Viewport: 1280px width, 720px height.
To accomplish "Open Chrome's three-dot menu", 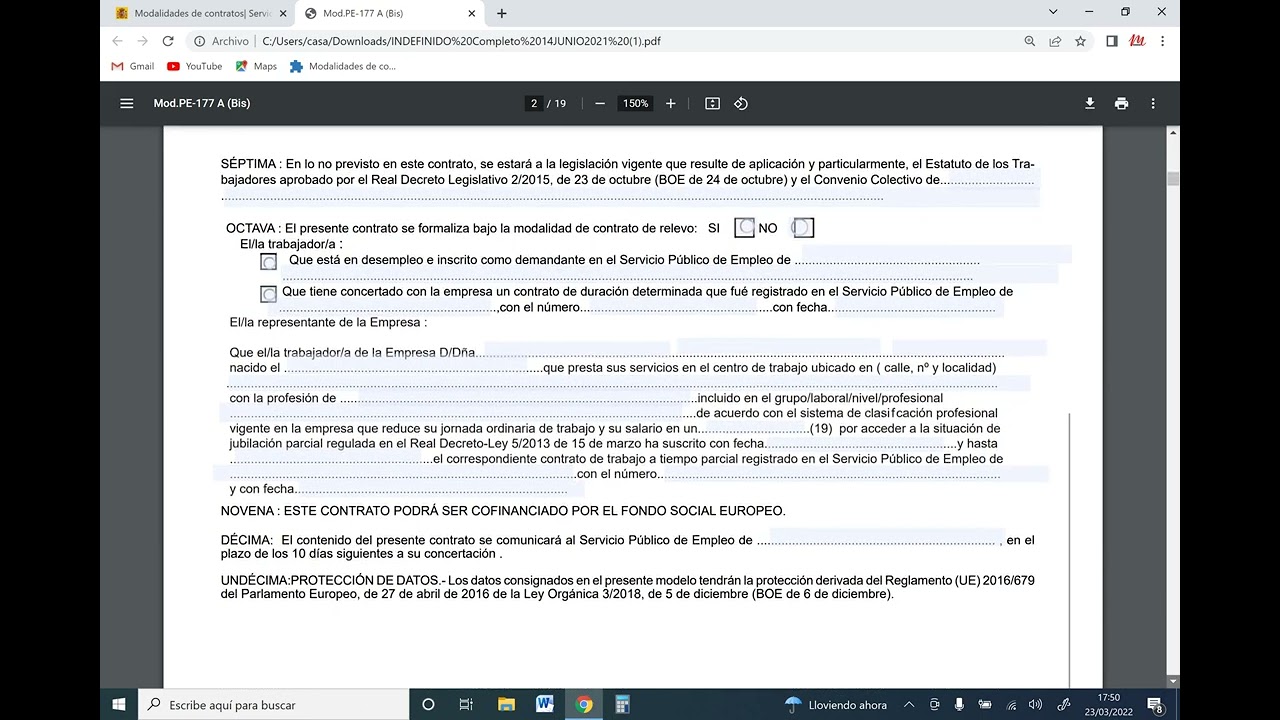I will coord(1162,42).
